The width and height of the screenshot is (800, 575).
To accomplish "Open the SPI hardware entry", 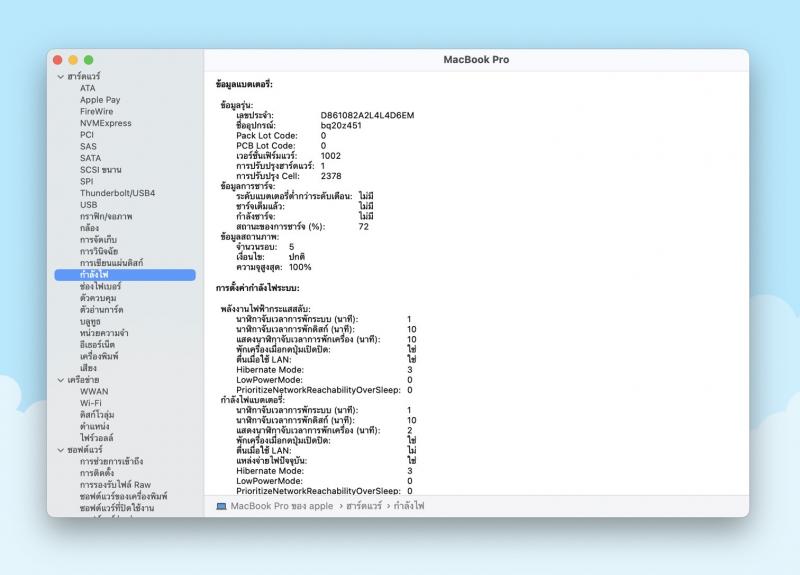I will click(x=87, y=181).
